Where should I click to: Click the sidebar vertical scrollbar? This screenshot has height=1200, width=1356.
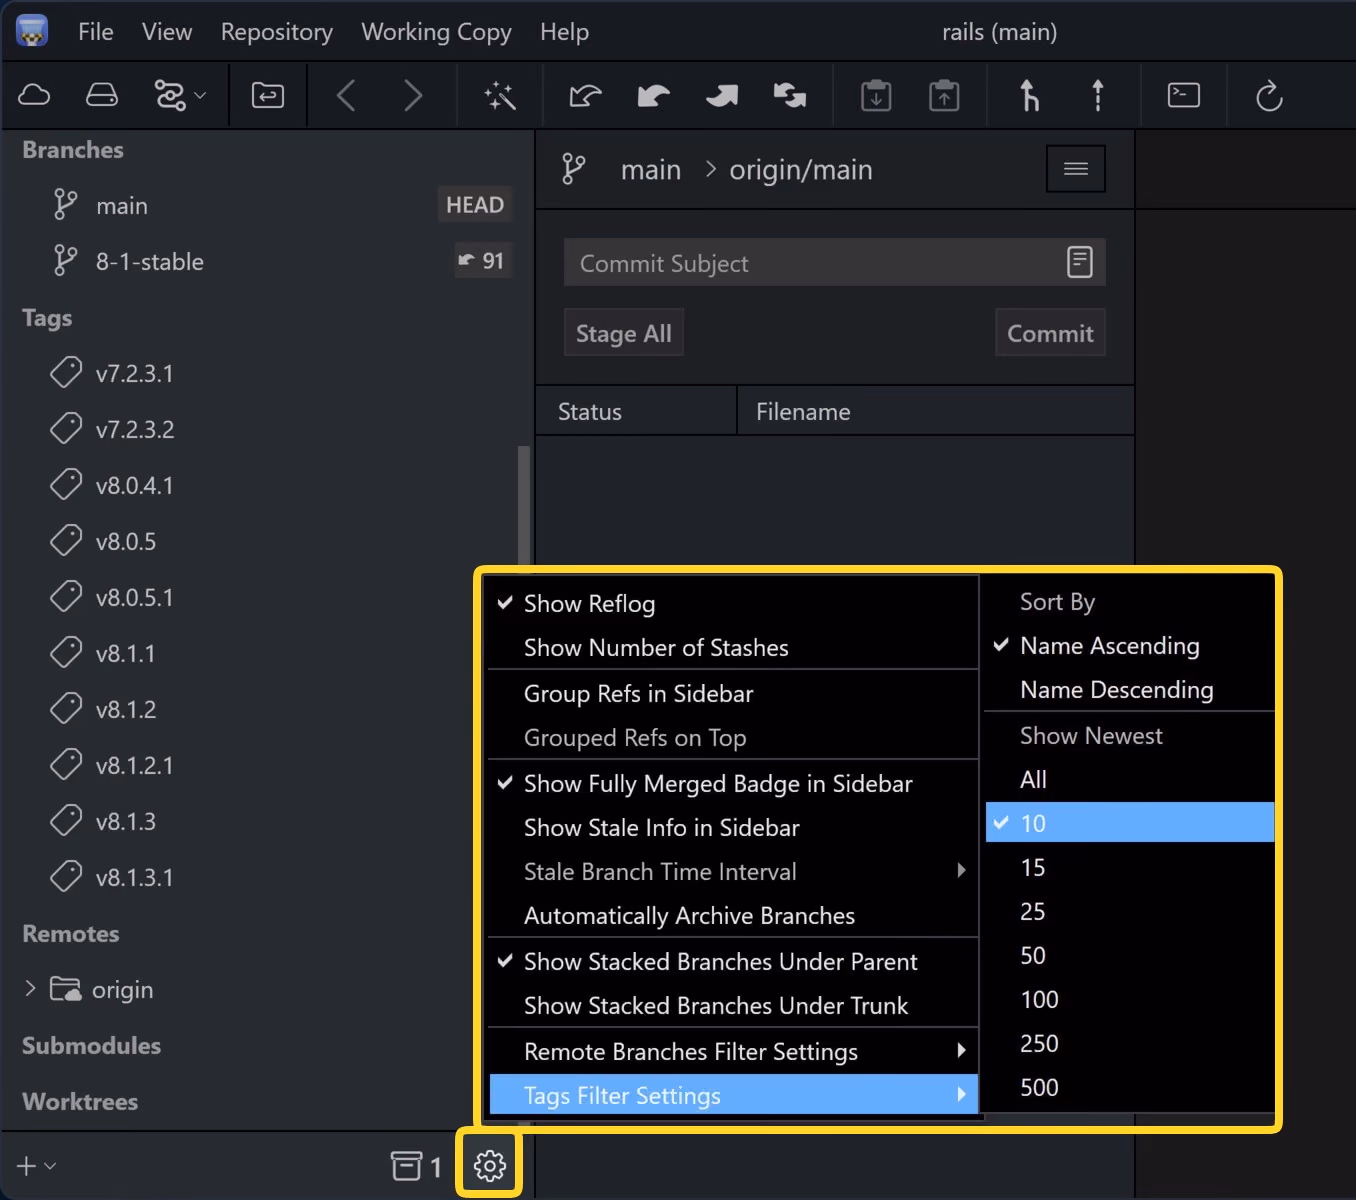[x=523, y=505]
